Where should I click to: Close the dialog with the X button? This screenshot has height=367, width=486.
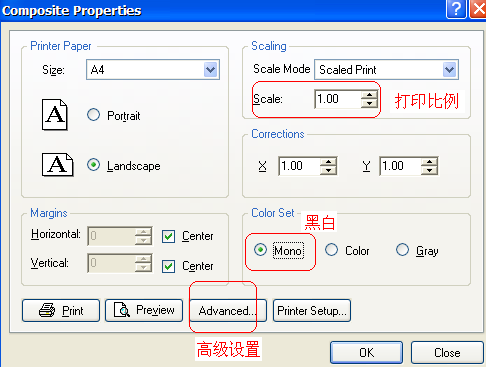478,9
